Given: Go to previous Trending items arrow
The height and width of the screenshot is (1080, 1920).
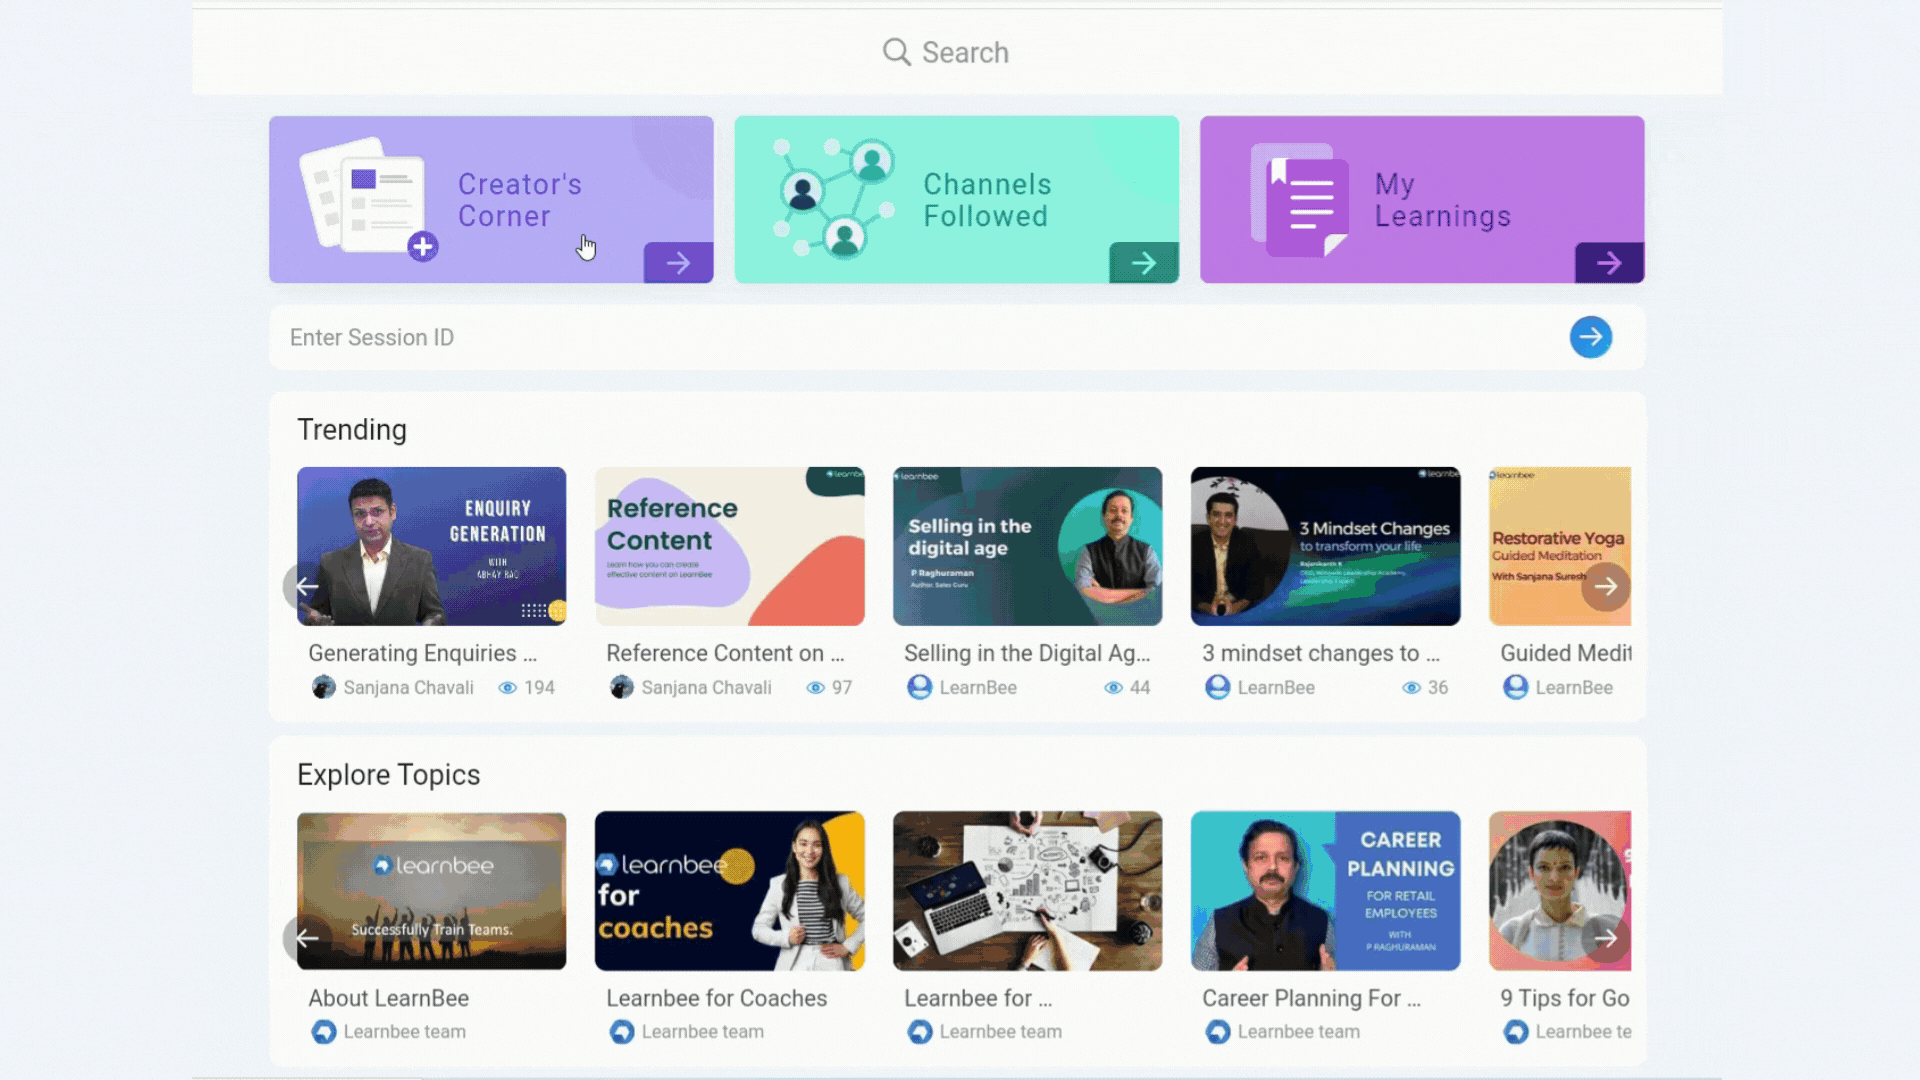Looking at the screenshot, I should (x=307, y=587).
